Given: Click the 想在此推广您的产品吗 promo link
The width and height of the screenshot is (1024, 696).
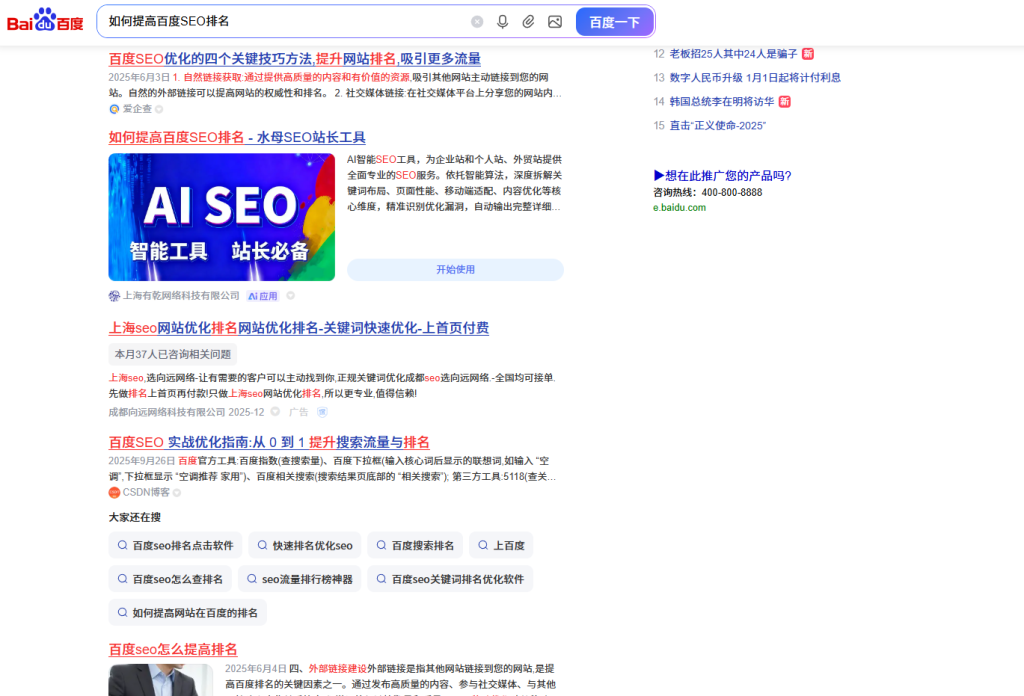Looking at the screenshot, I should click(721, 174).
